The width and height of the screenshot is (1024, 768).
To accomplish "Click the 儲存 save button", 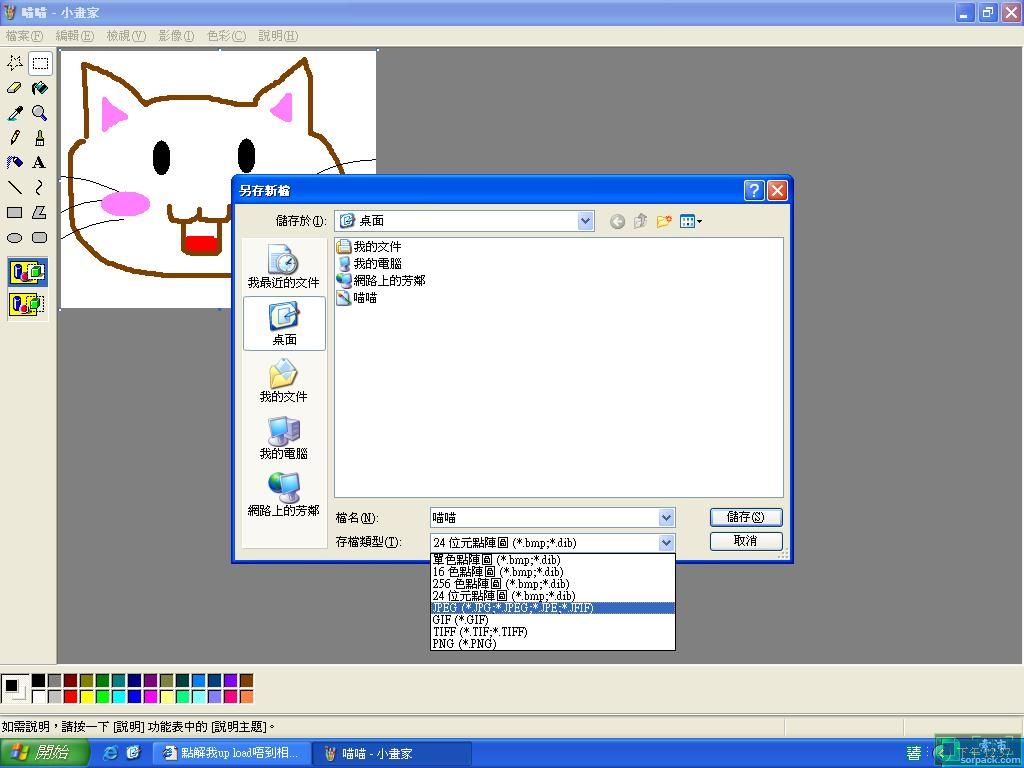I will (745, 517).
